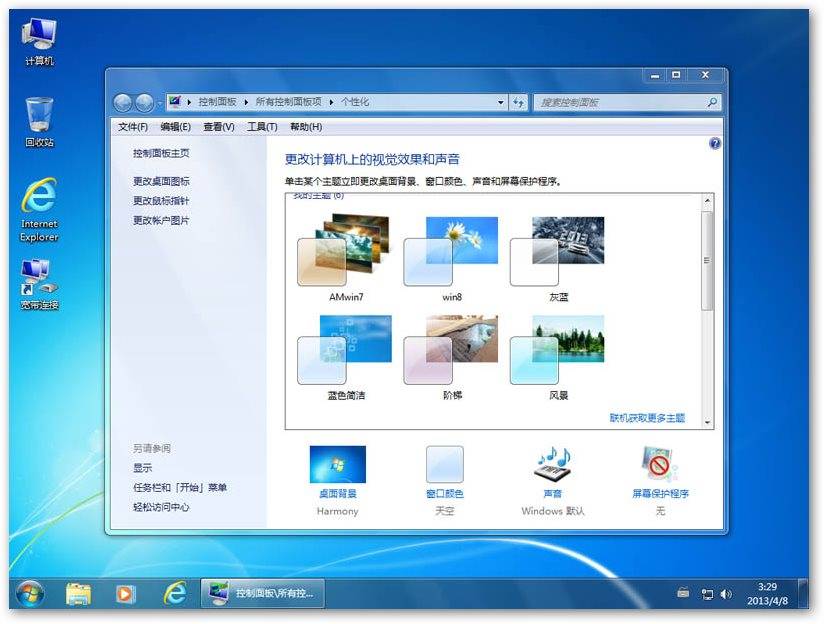Screen dimensions: 824x624
Task: Launch Internet Explorer from the taskbar
Action: [x=174, y=594]
